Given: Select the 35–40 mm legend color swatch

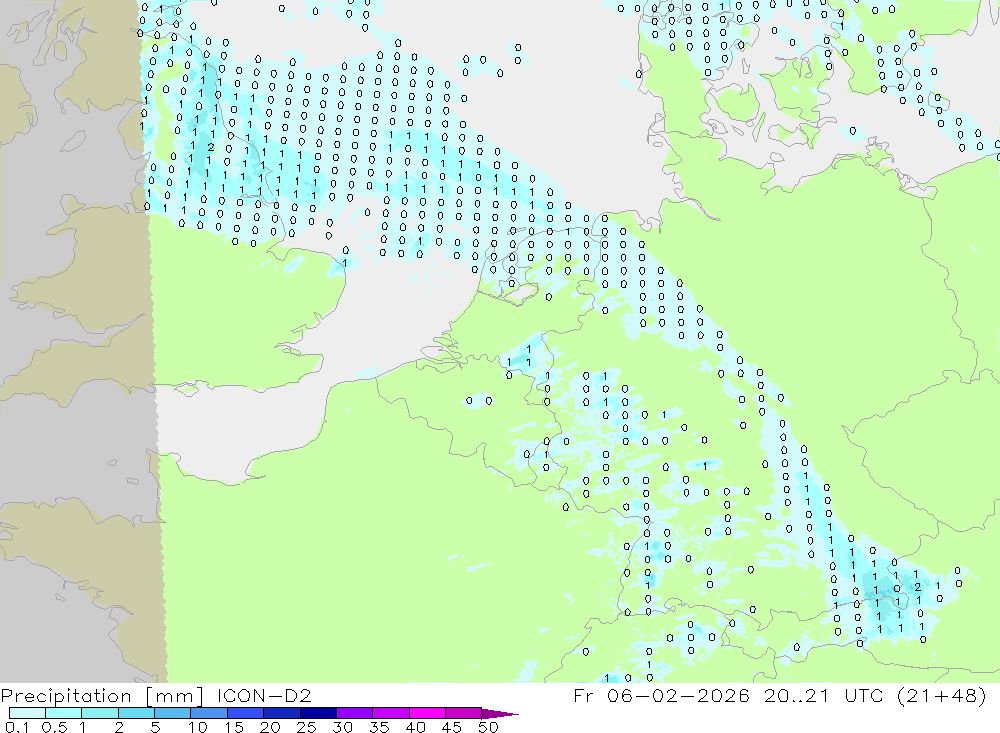Looking at the screenshot, I should (391, 713).
